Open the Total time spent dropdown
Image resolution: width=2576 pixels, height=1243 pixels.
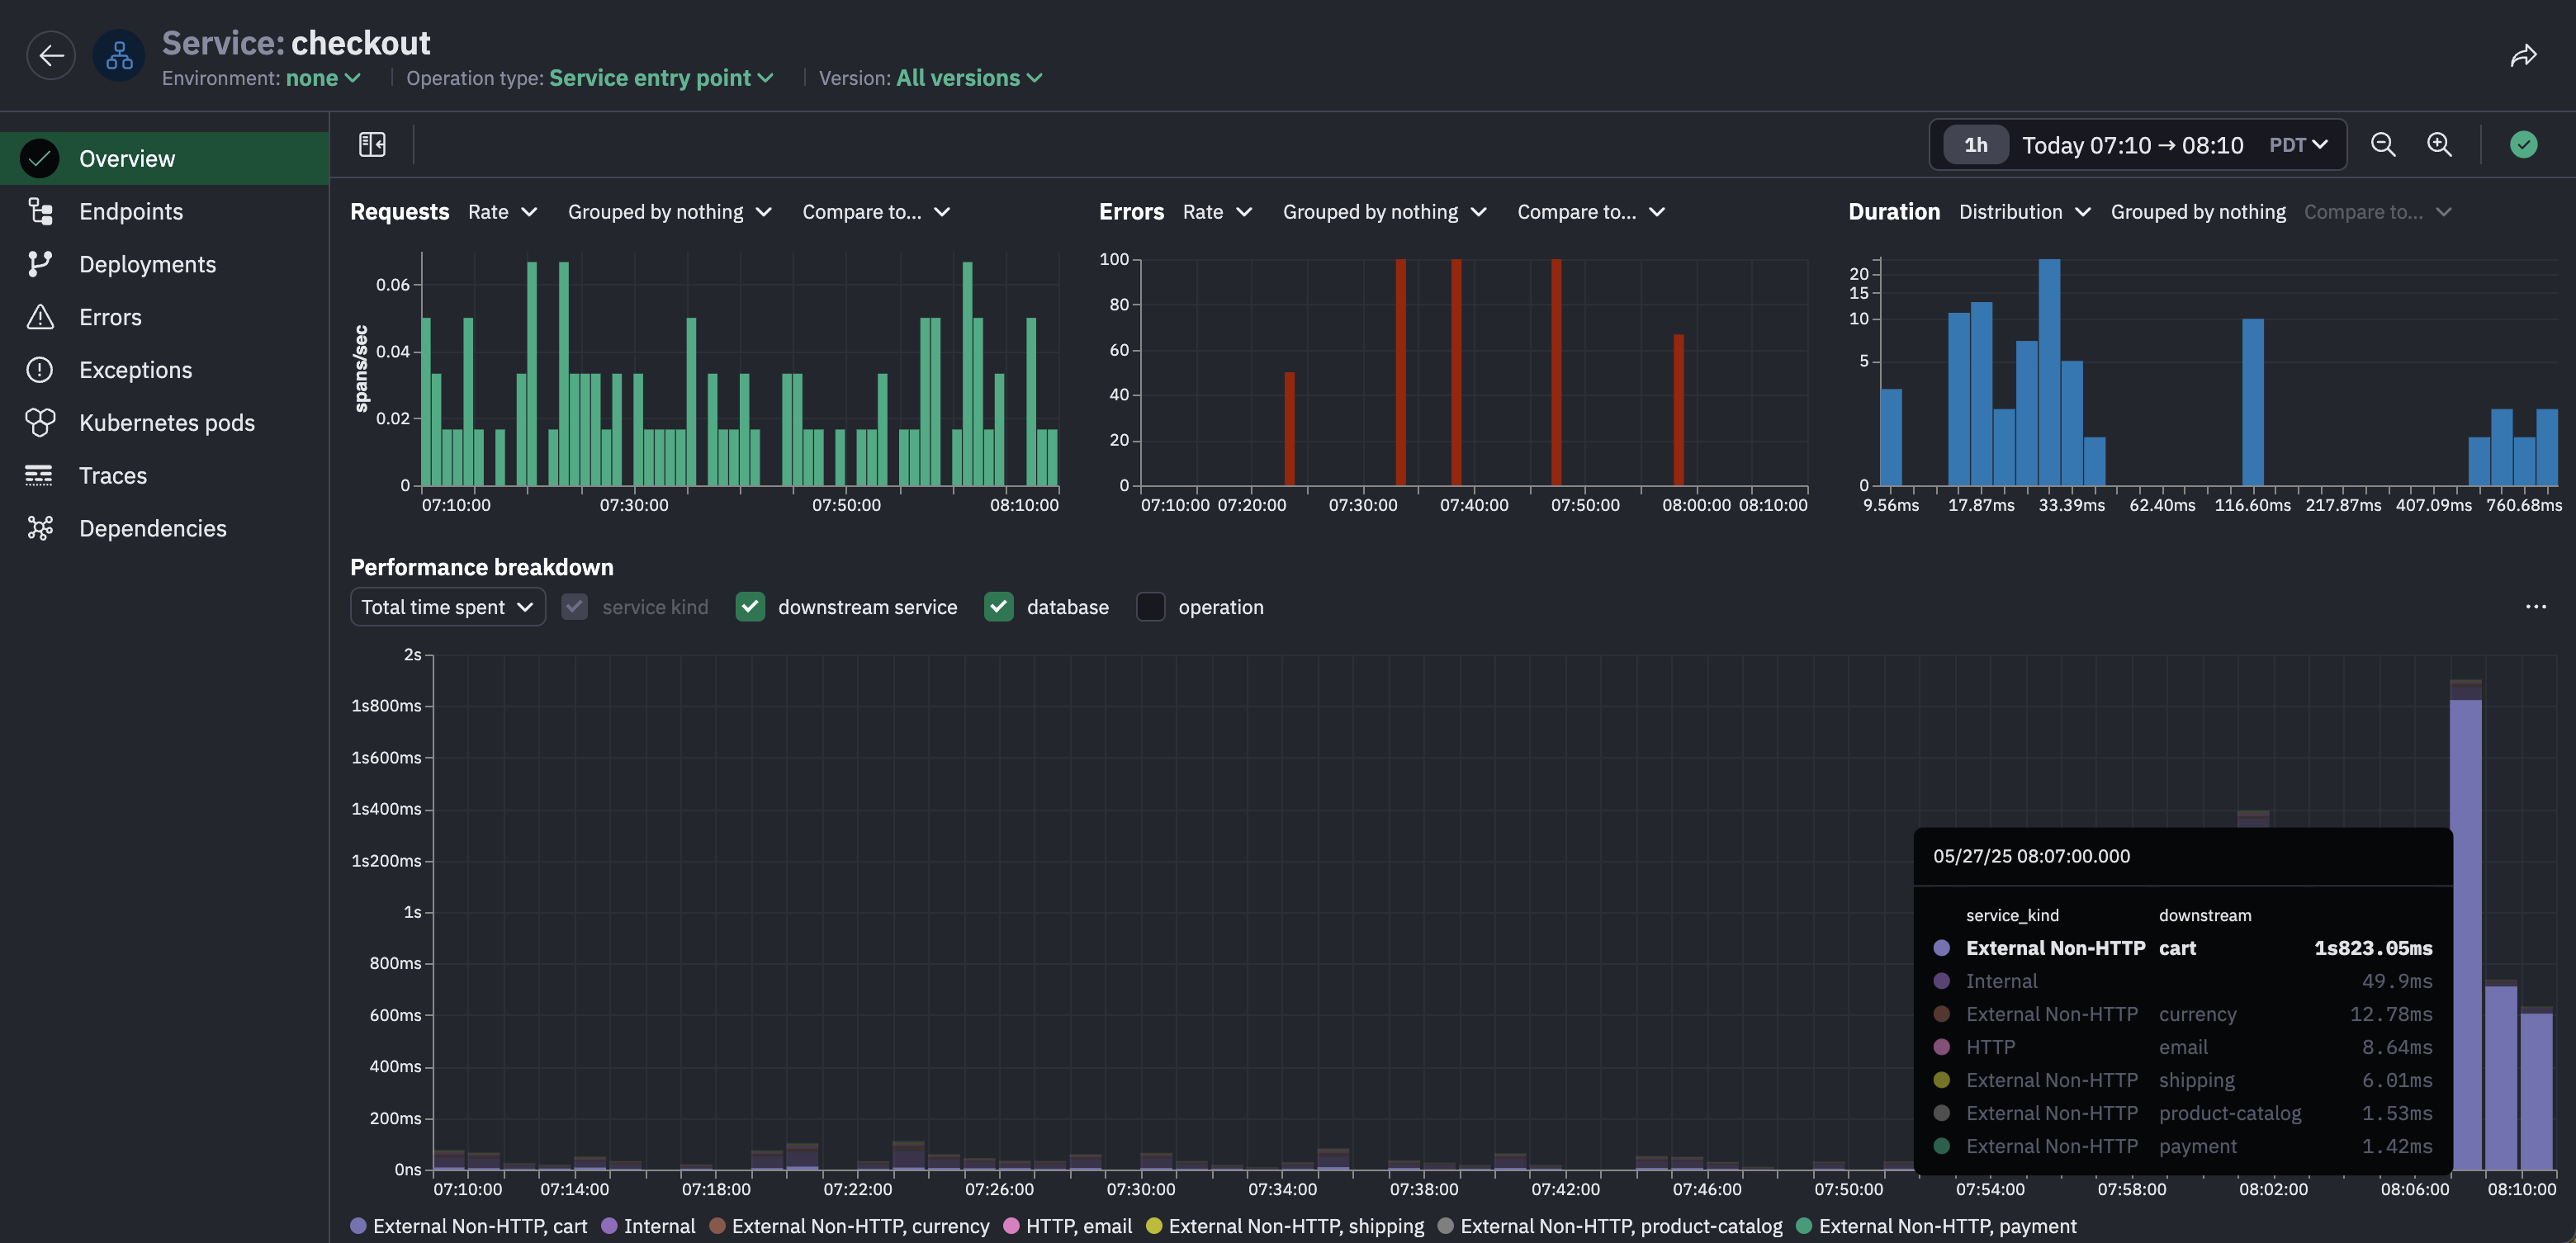coord(447,606)
